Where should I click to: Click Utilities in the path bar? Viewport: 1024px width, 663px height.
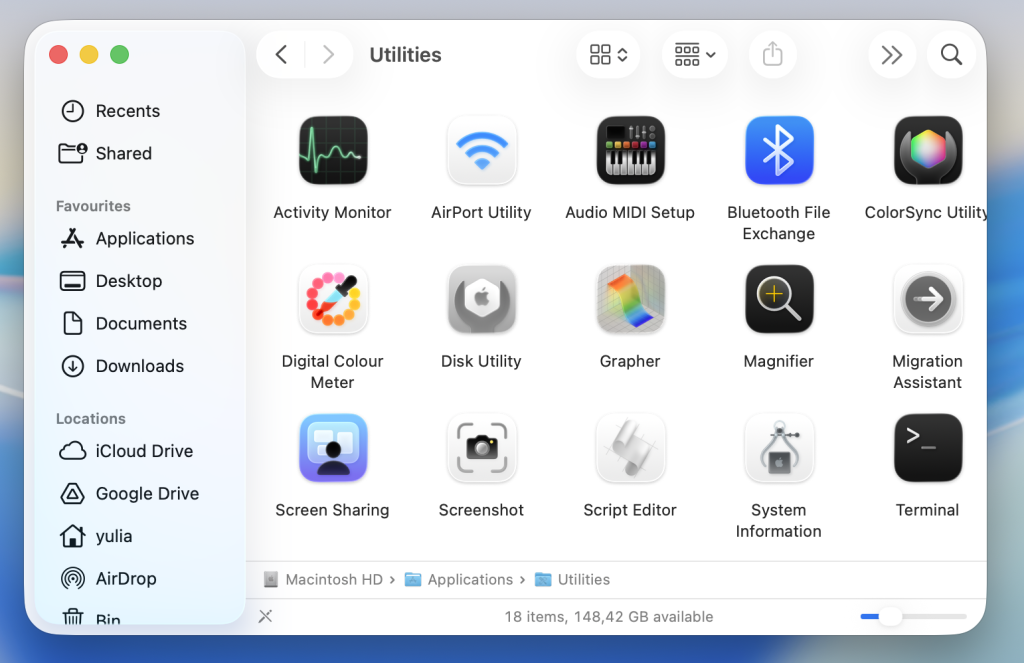click(x=572, y=579)
